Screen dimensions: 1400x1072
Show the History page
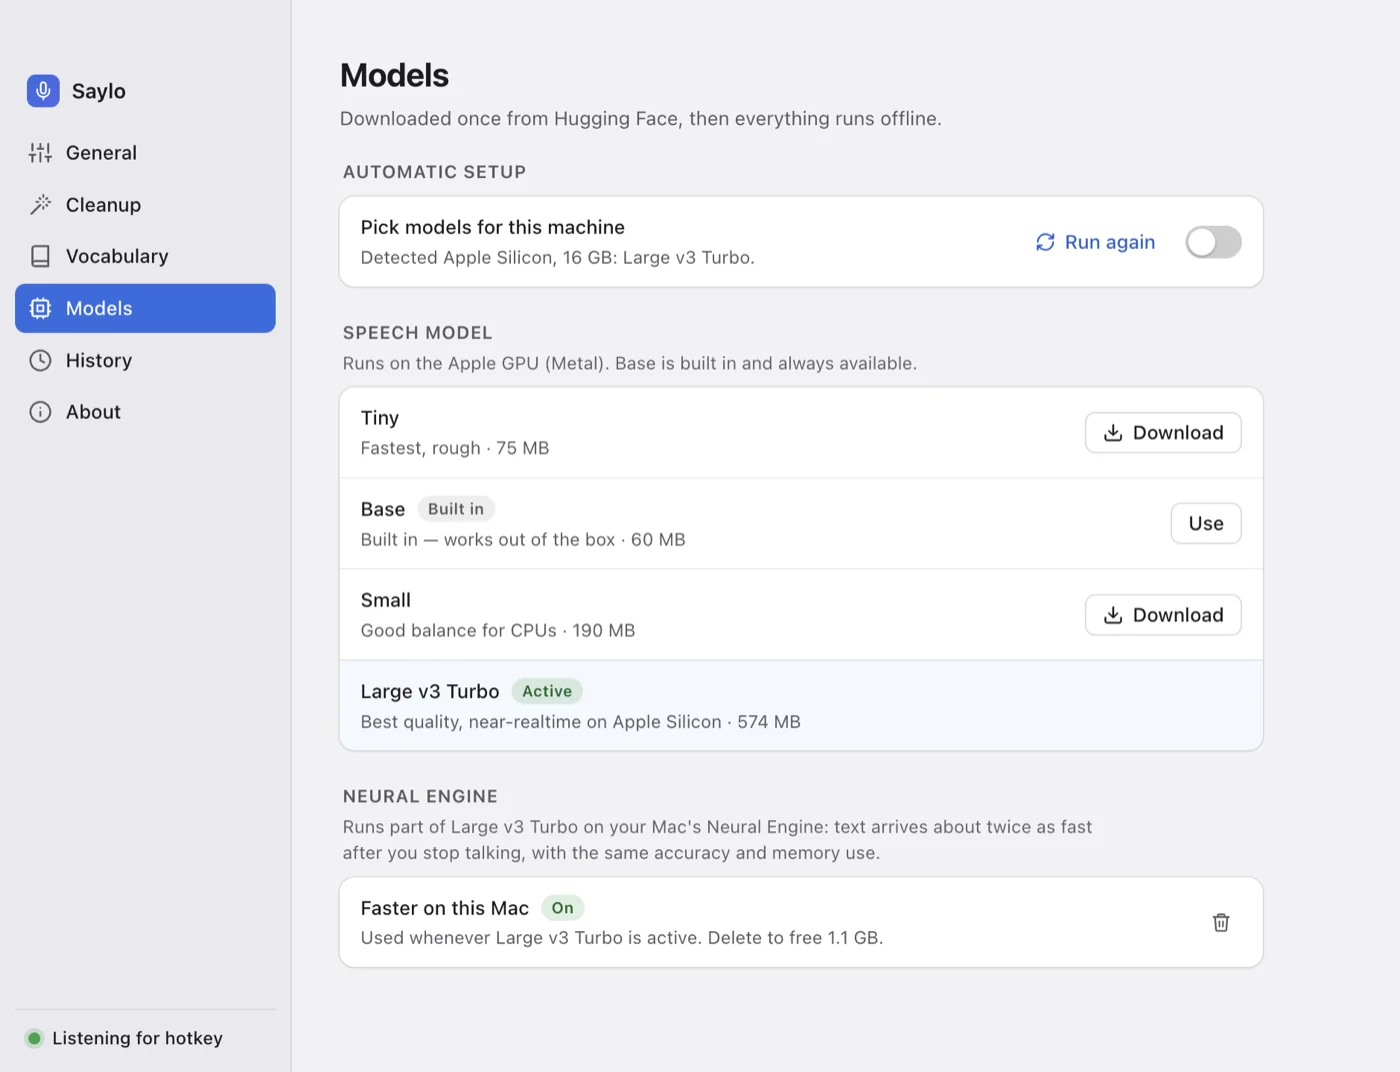pyautogui.click(x=145, y=360)
